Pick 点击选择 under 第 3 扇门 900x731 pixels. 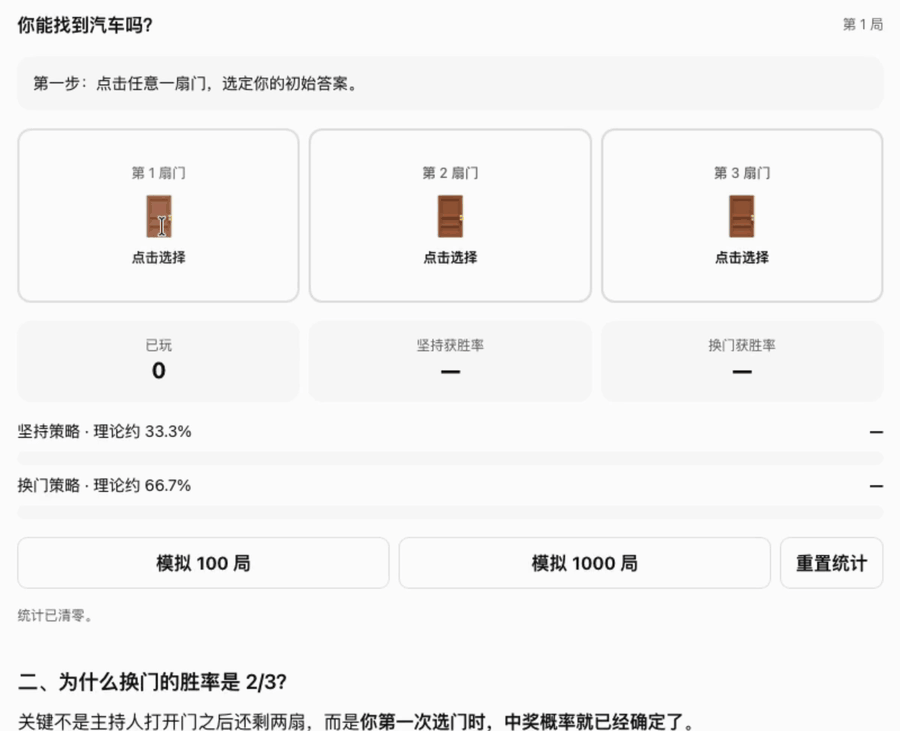tap(742, 258)
